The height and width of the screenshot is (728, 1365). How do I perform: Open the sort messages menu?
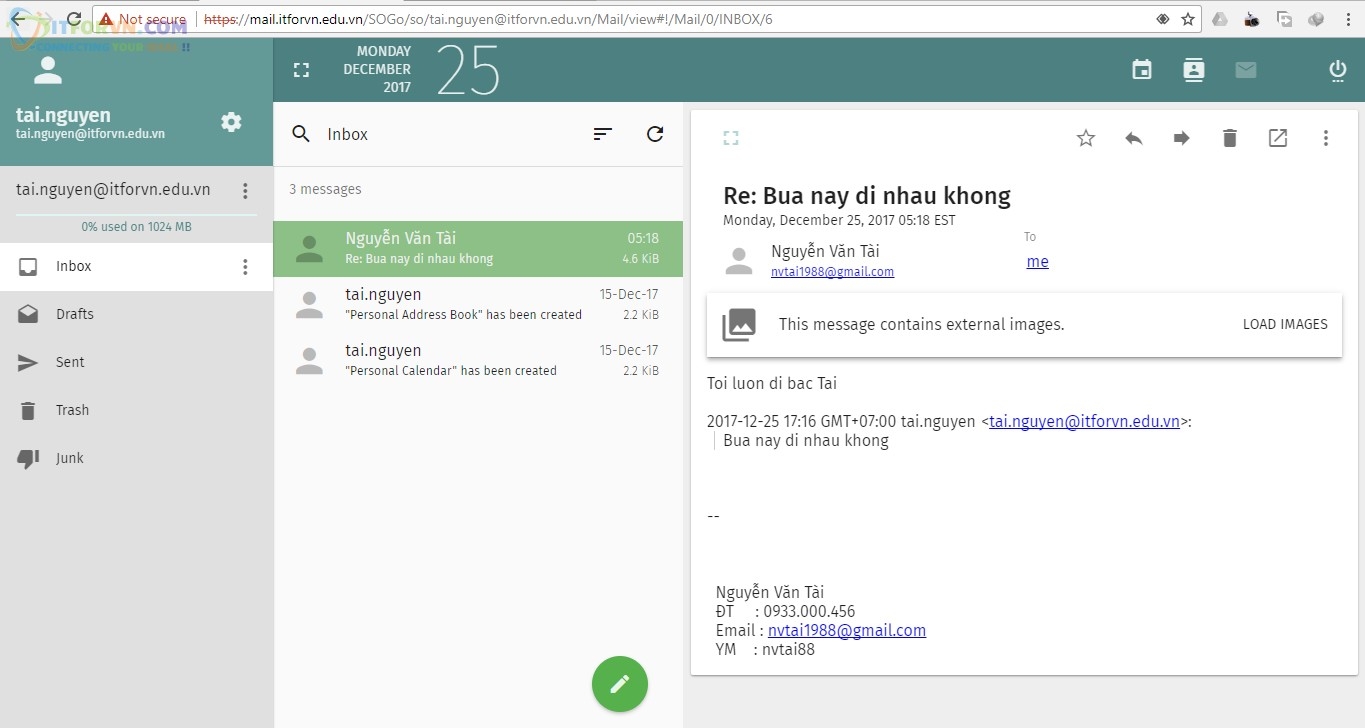pyautogui.click(x=602, y=134)
